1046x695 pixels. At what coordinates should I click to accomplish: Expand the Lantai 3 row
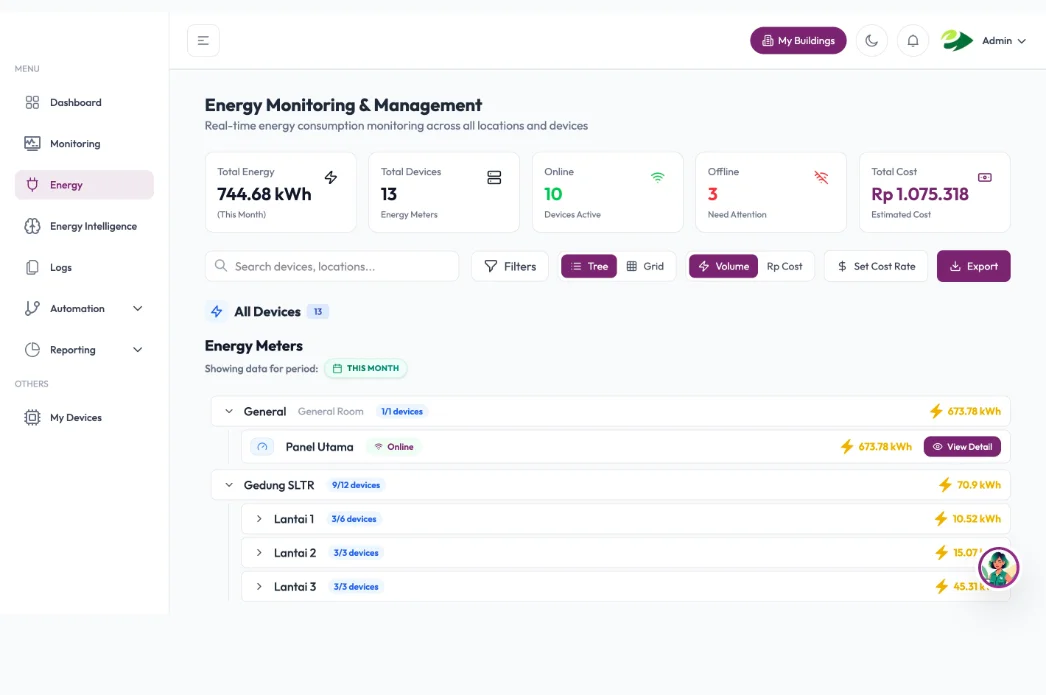pos(259,587)
